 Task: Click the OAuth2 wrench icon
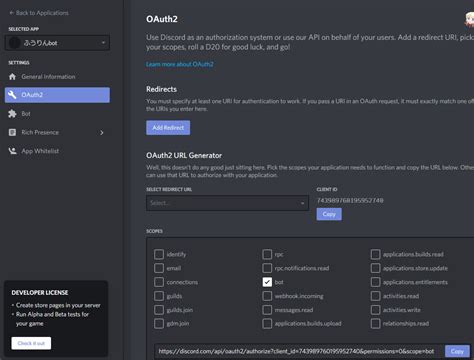point(12,95)
